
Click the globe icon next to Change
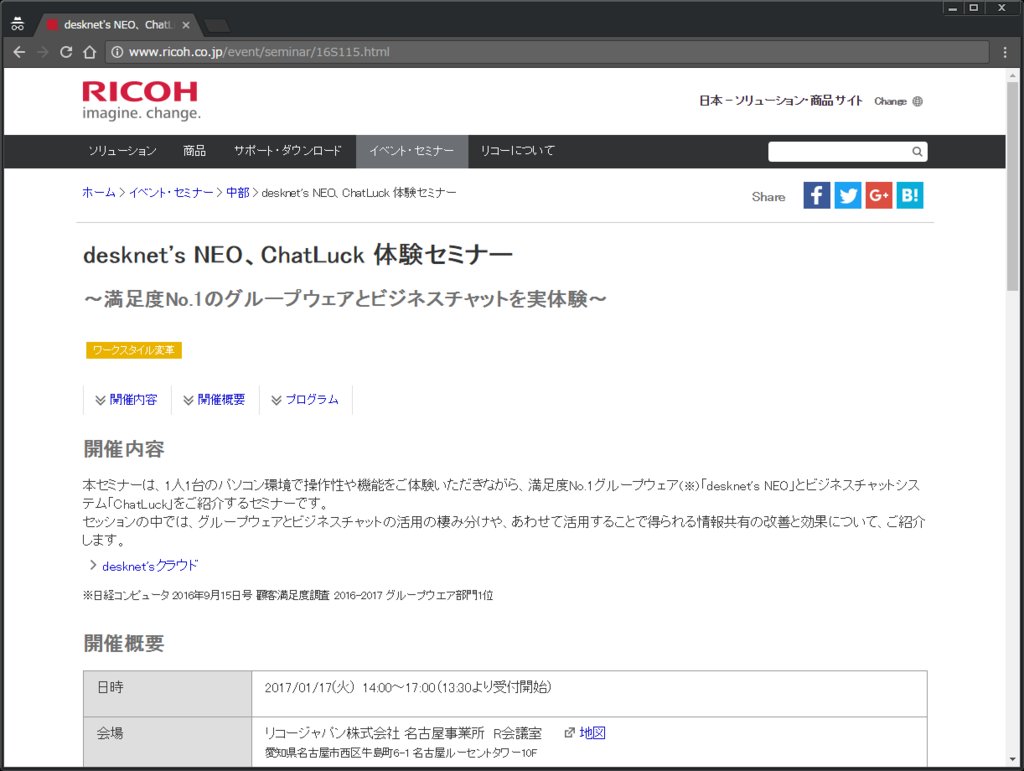click(918, 101)
